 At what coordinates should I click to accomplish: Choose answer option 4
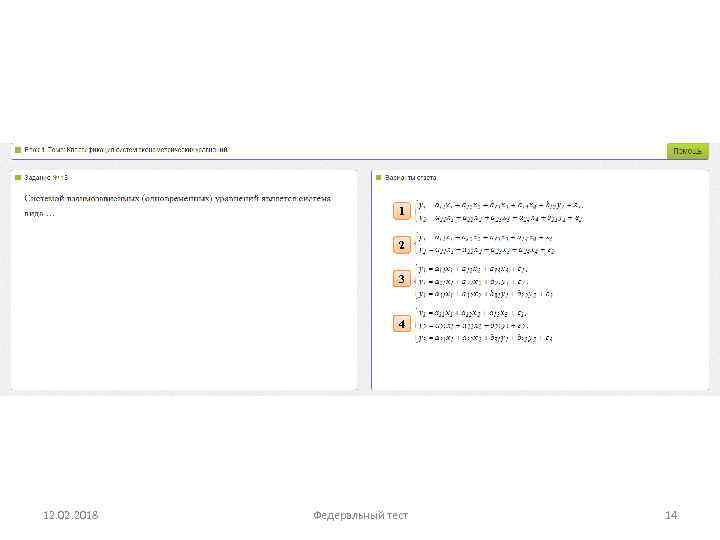point(402,324)
